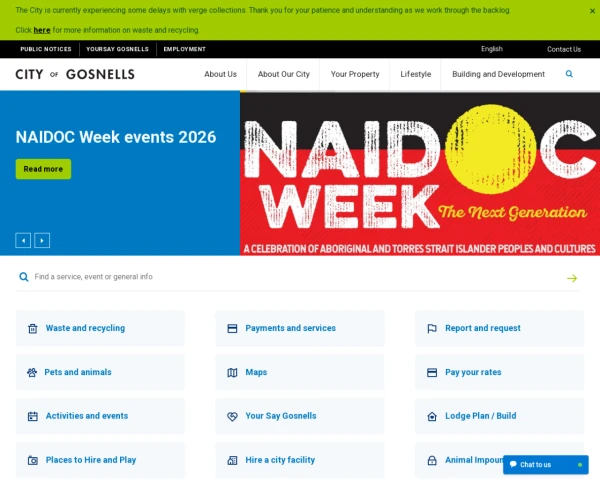The image size is (600, 480).
Task: Click building icon for Hire a city facility
Action: [x=232, y=460]
